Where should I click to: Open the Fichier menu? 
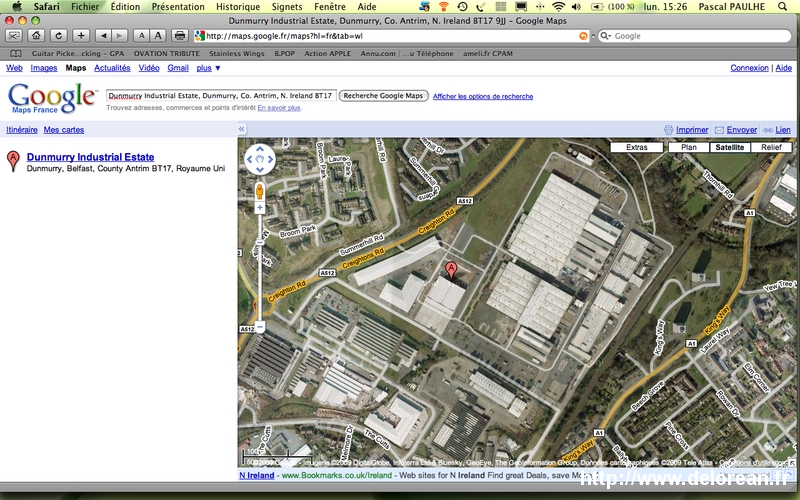click(85, 7)
